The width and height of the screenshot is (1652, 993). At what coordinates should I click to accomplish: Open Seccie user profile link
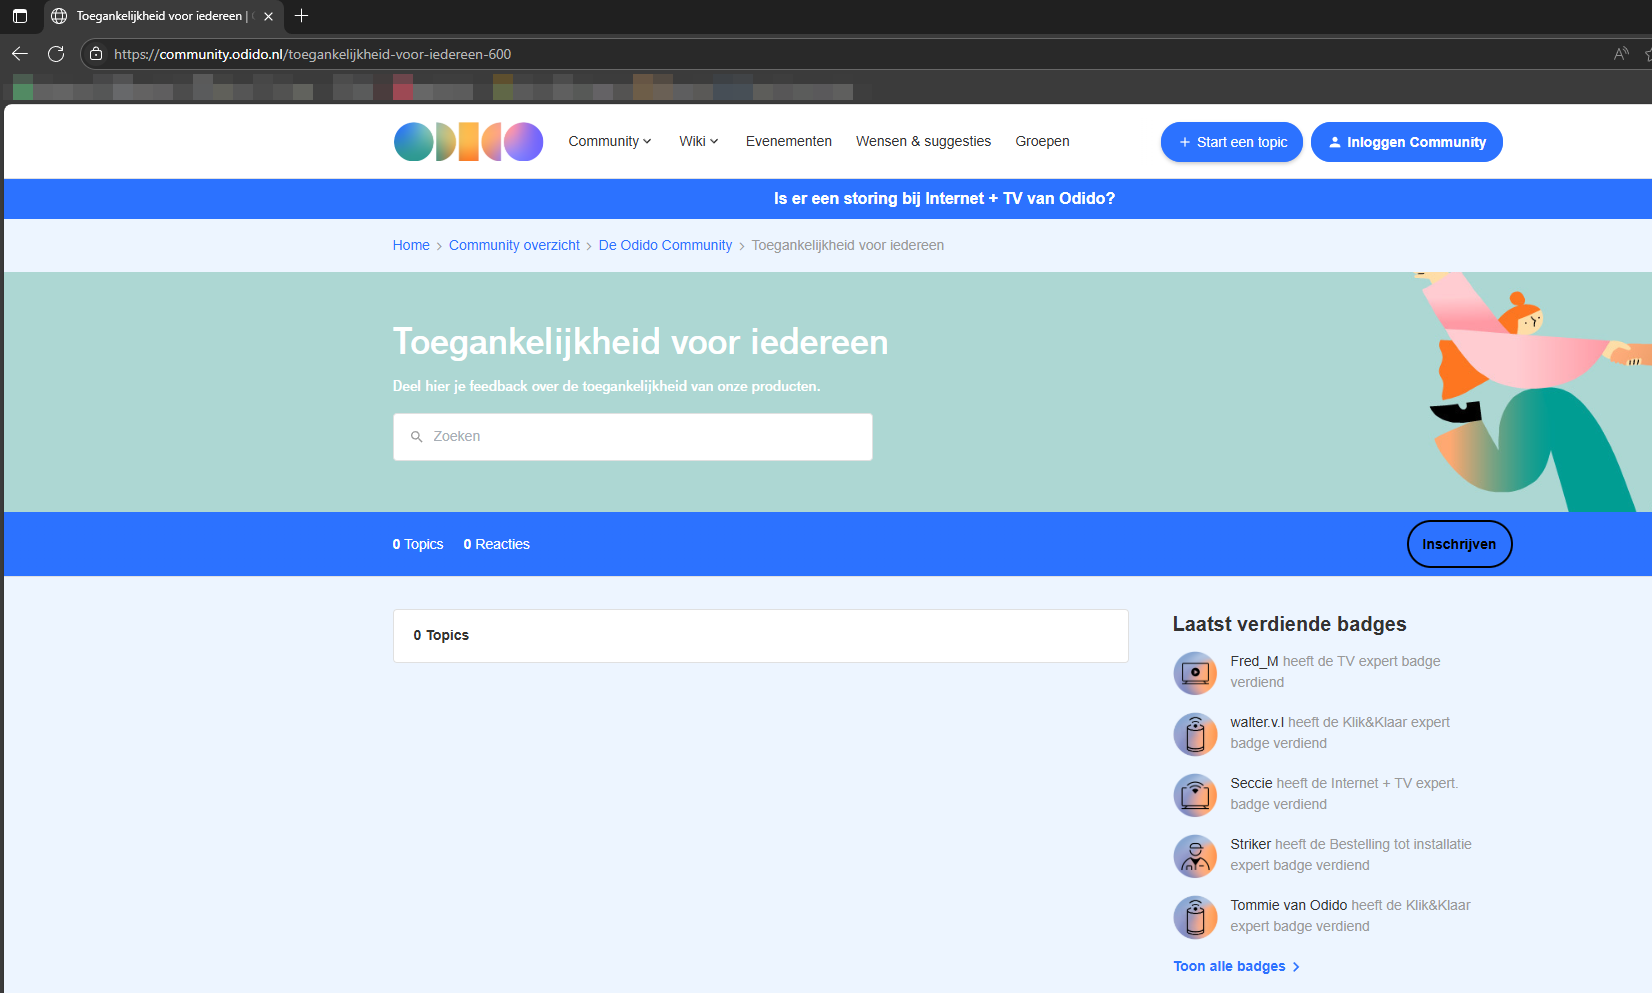pyautogui.click(x=1251, y=783)
